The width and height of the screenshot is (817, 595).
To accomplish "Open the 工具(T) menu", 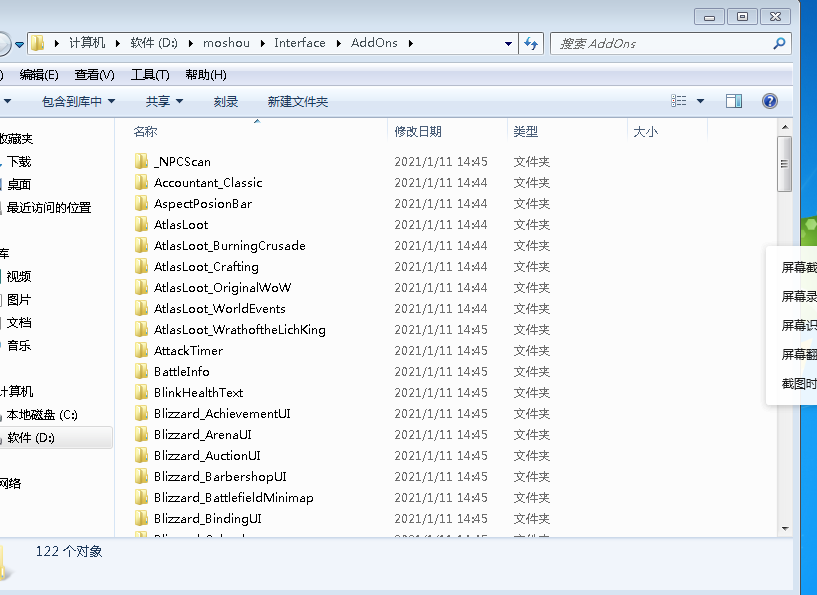I will 150,75.
